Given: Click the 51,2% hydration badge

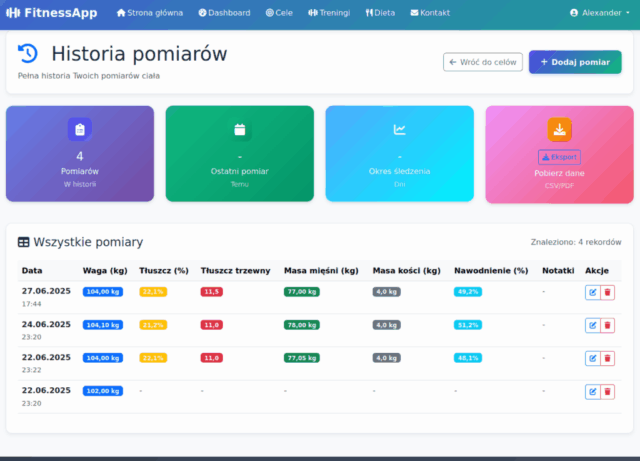Looking at the screenshot, I should 468,325.
